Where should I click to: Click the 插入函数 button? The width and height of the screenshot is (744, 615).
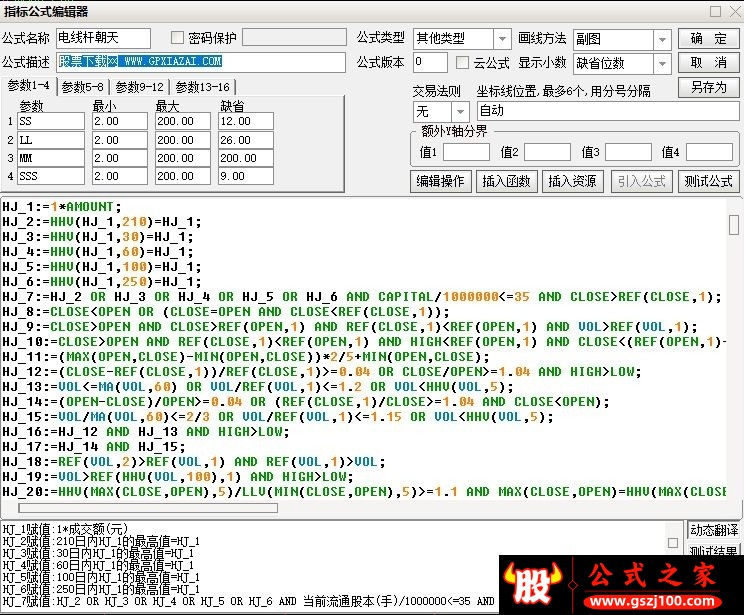click(x=506, y=181)
